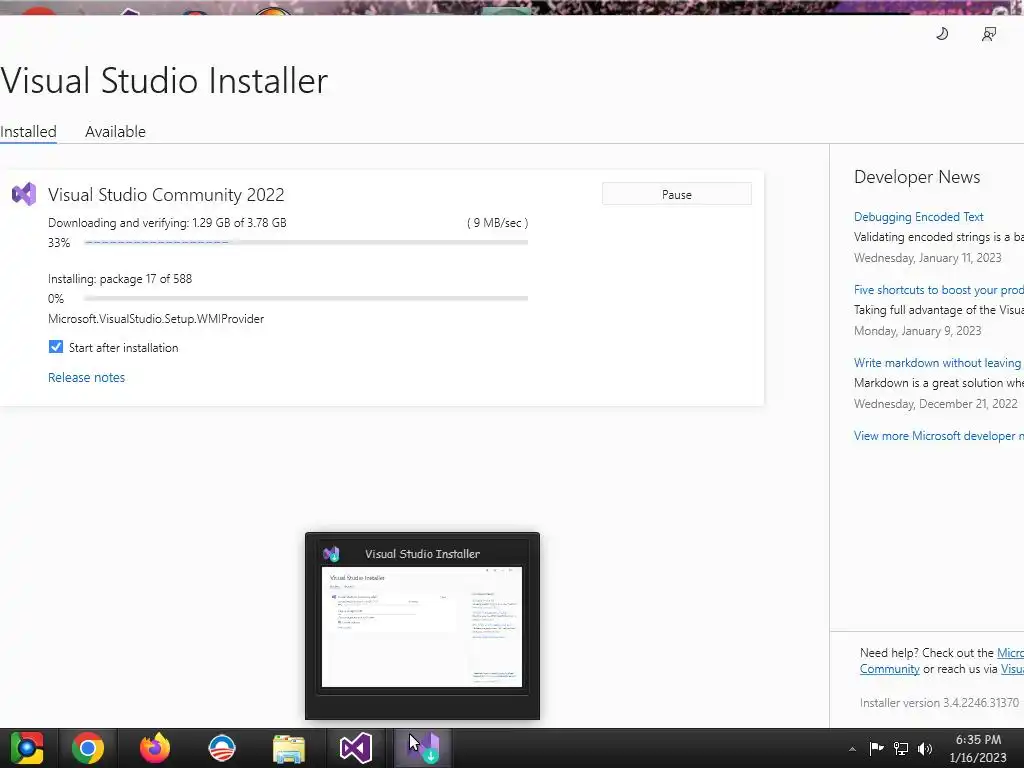The image size is (1024, 768).
Task: Click the Microsoft.VisualStudio.Setup.WMIProvider package name
Action: click(x=156, y=319)
